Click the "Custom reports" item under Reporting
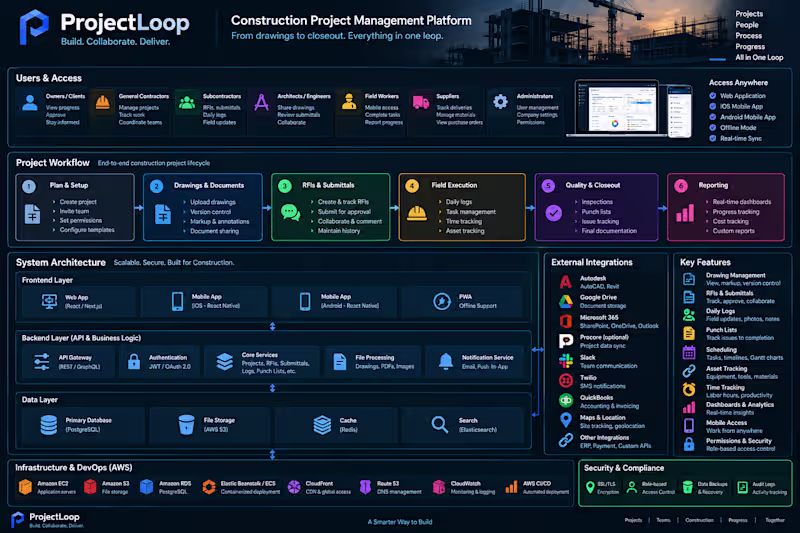800x533 pixels. point(733,231)
